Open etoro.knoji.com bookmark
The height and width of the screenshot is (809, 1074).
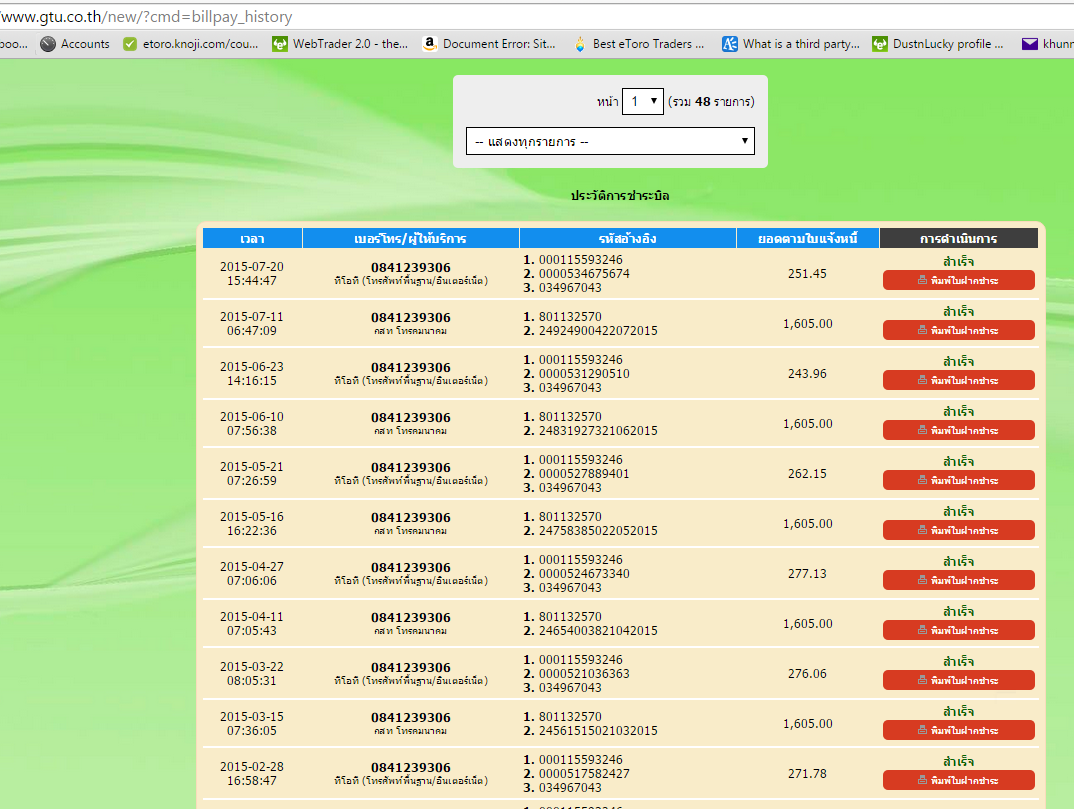[191, 44]
